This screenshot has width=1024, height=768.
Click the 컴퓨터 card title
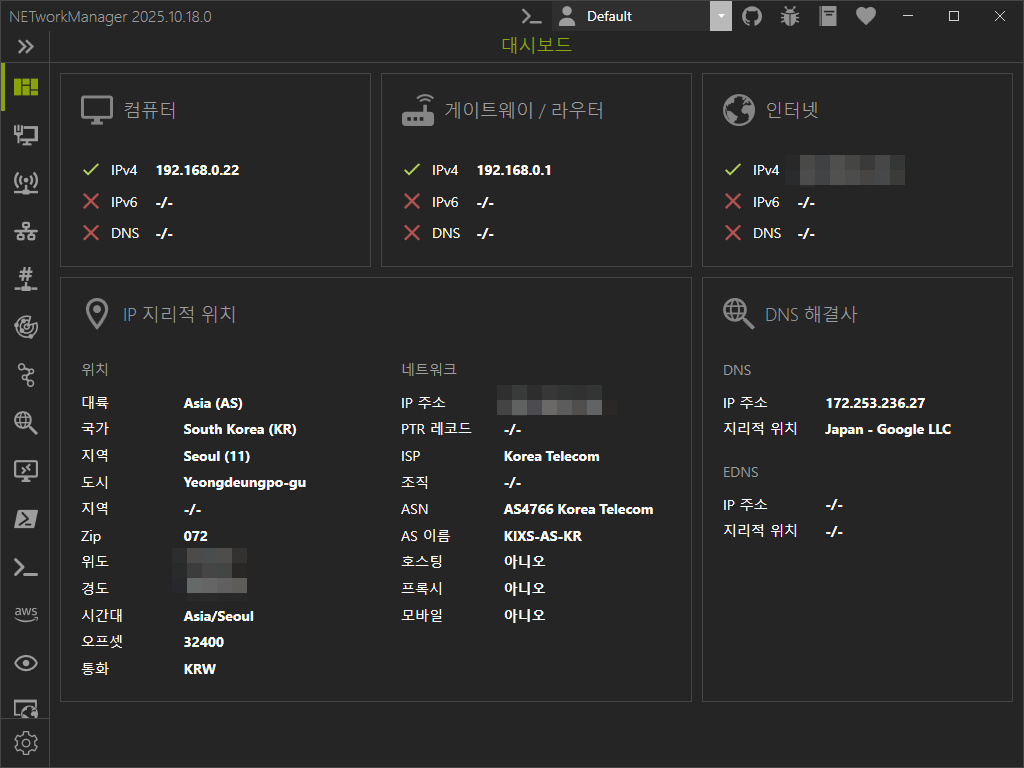point(150,110)
